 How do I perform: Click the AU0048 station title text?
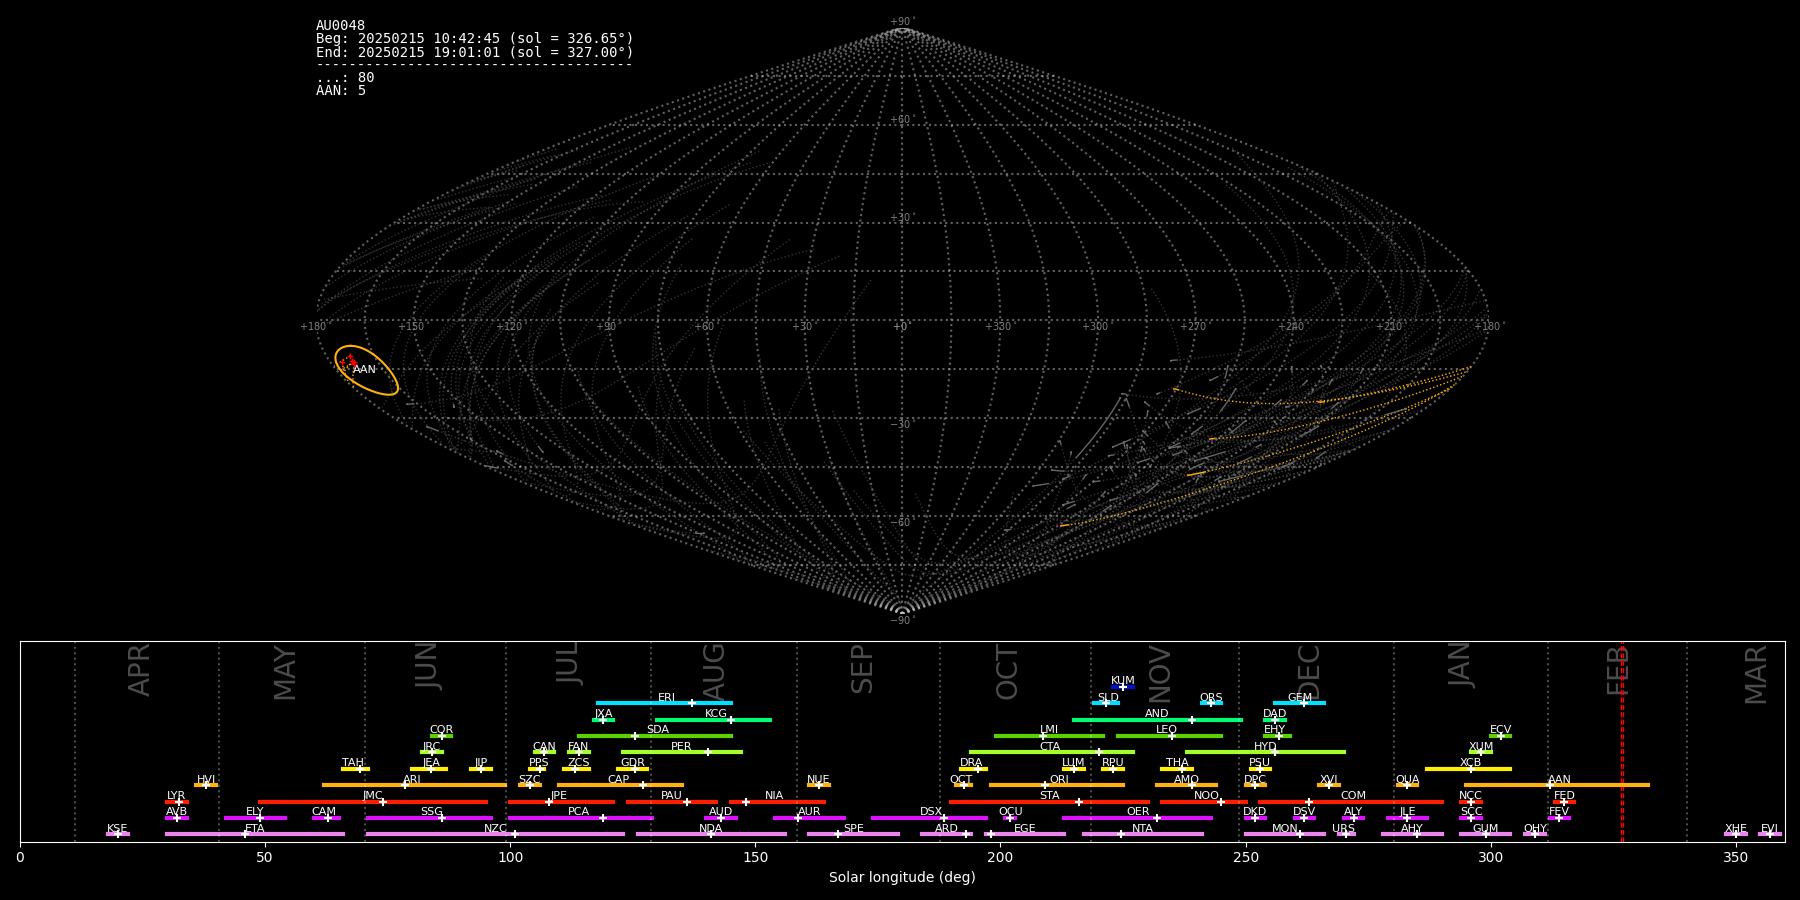pyautogui.click(x=340, y=26)
